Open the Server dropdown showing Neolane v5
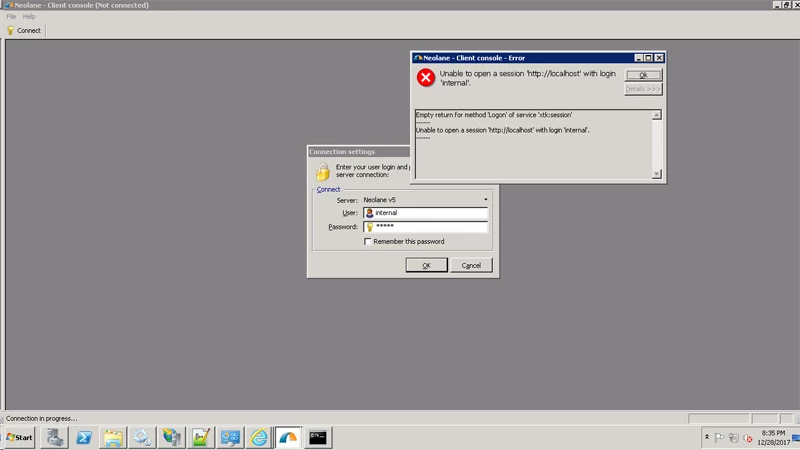The width and height of the screenshot is (800, 450). coord(426,200)
